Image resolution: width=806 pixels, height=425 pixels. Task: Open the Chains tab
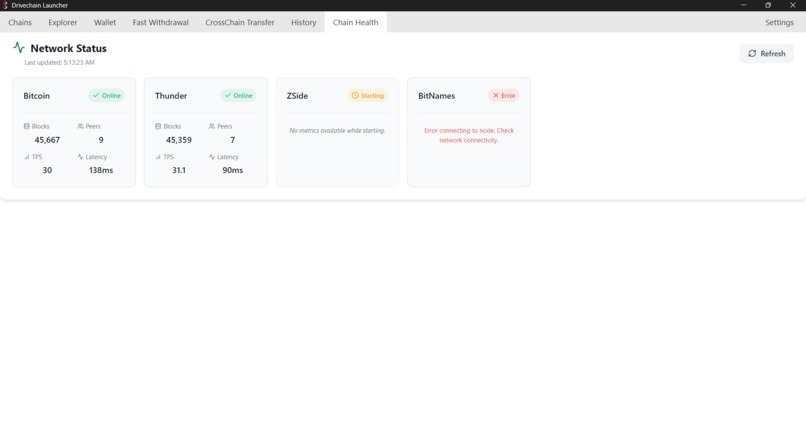click(20, 23)
